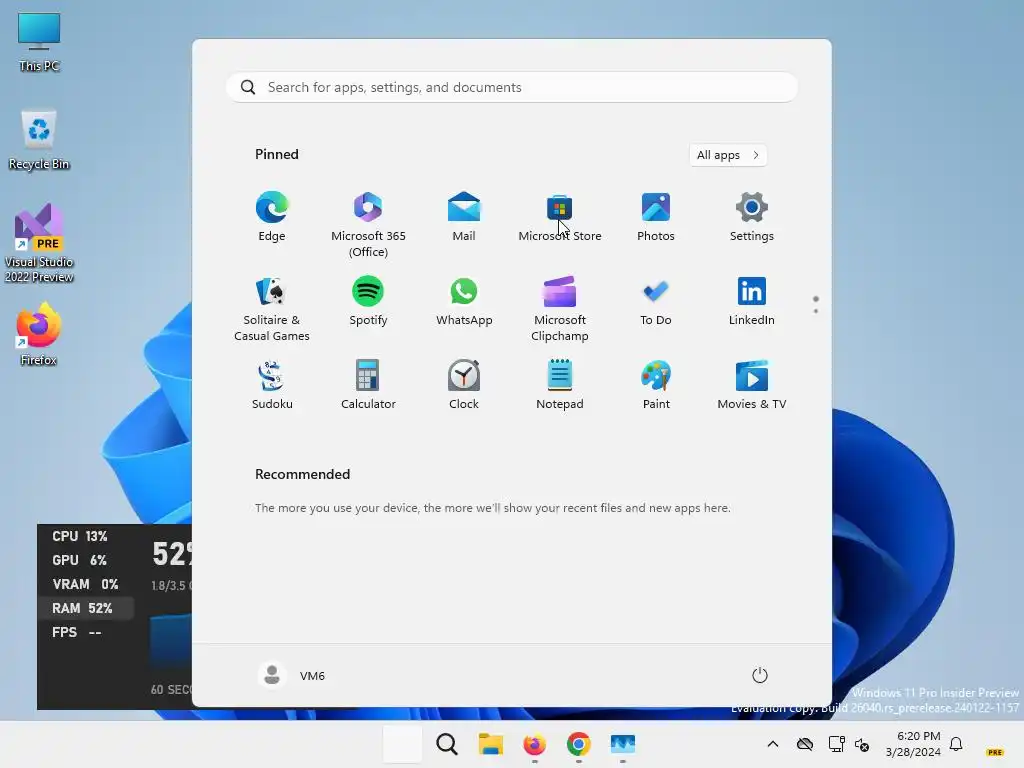Click the power button icon
Viewport: 1024px width, 768px height.
pos(760,675)
